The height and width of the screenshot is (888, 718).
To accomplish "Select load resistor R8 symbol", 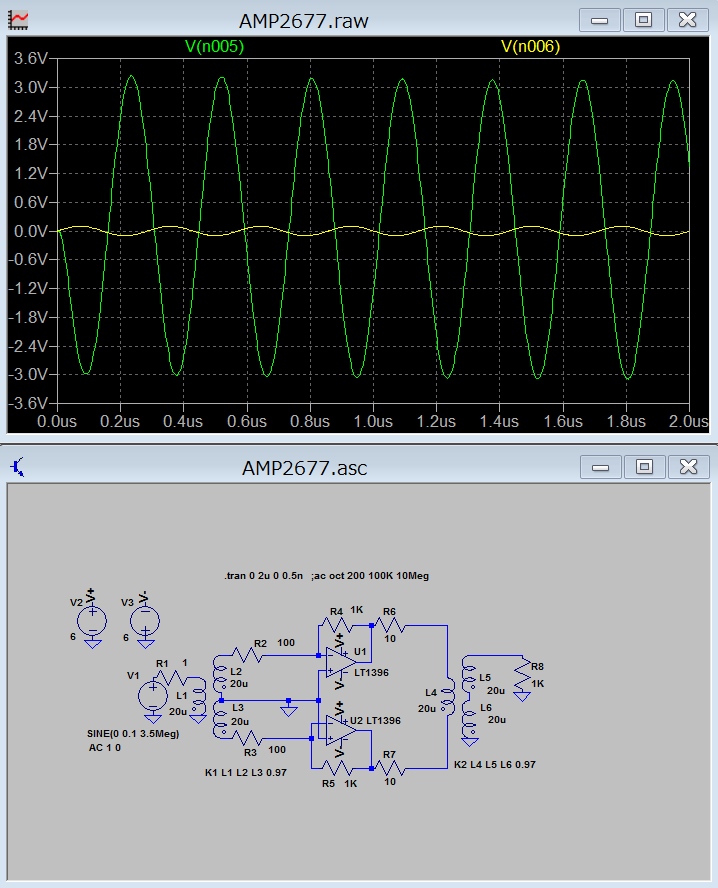I will coord(522,674).
